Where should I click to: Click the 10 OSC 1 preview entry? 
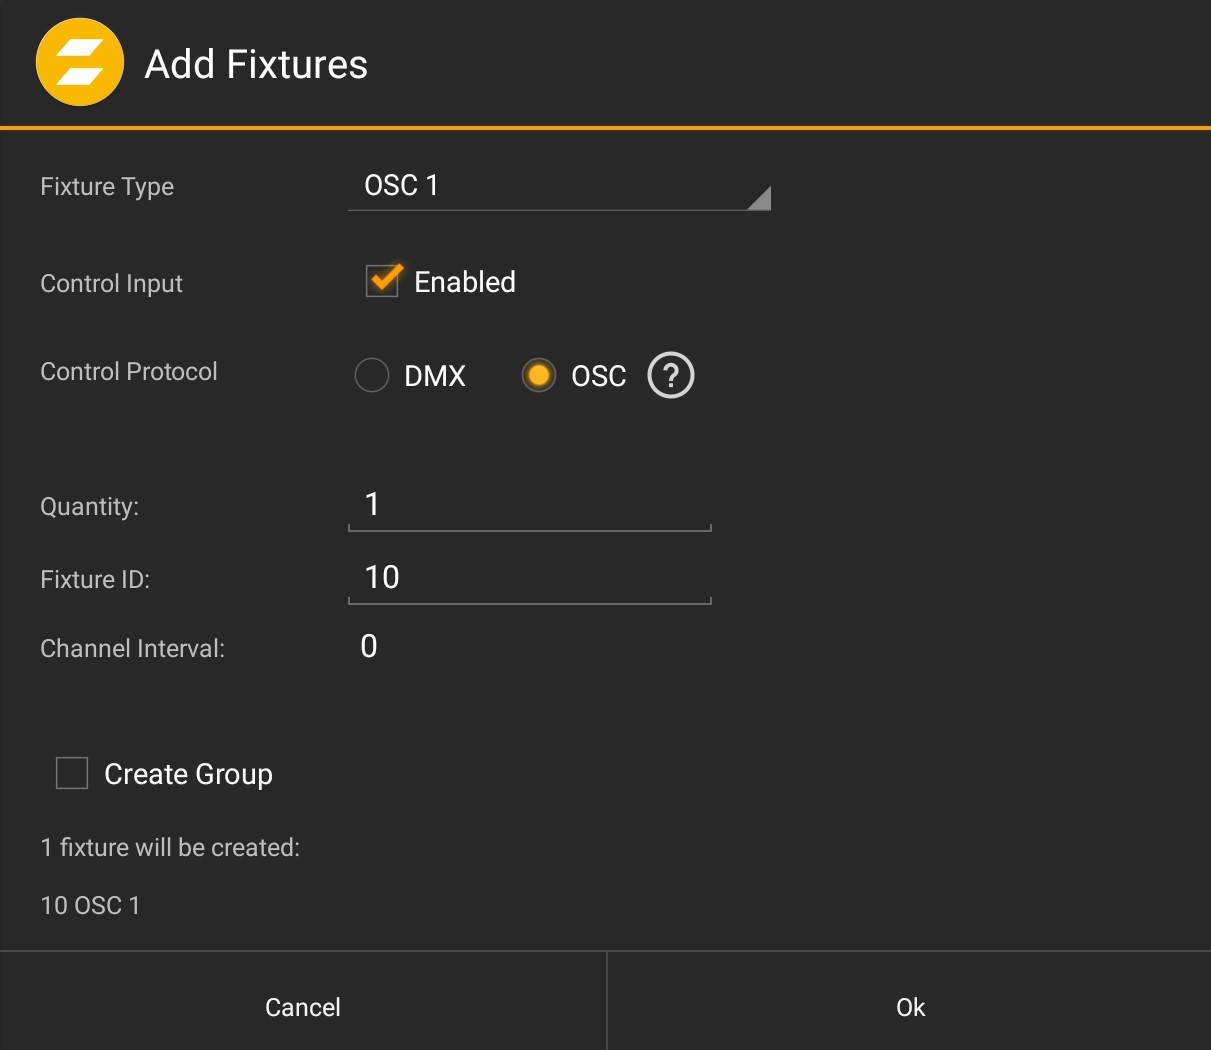click(90, 905)
